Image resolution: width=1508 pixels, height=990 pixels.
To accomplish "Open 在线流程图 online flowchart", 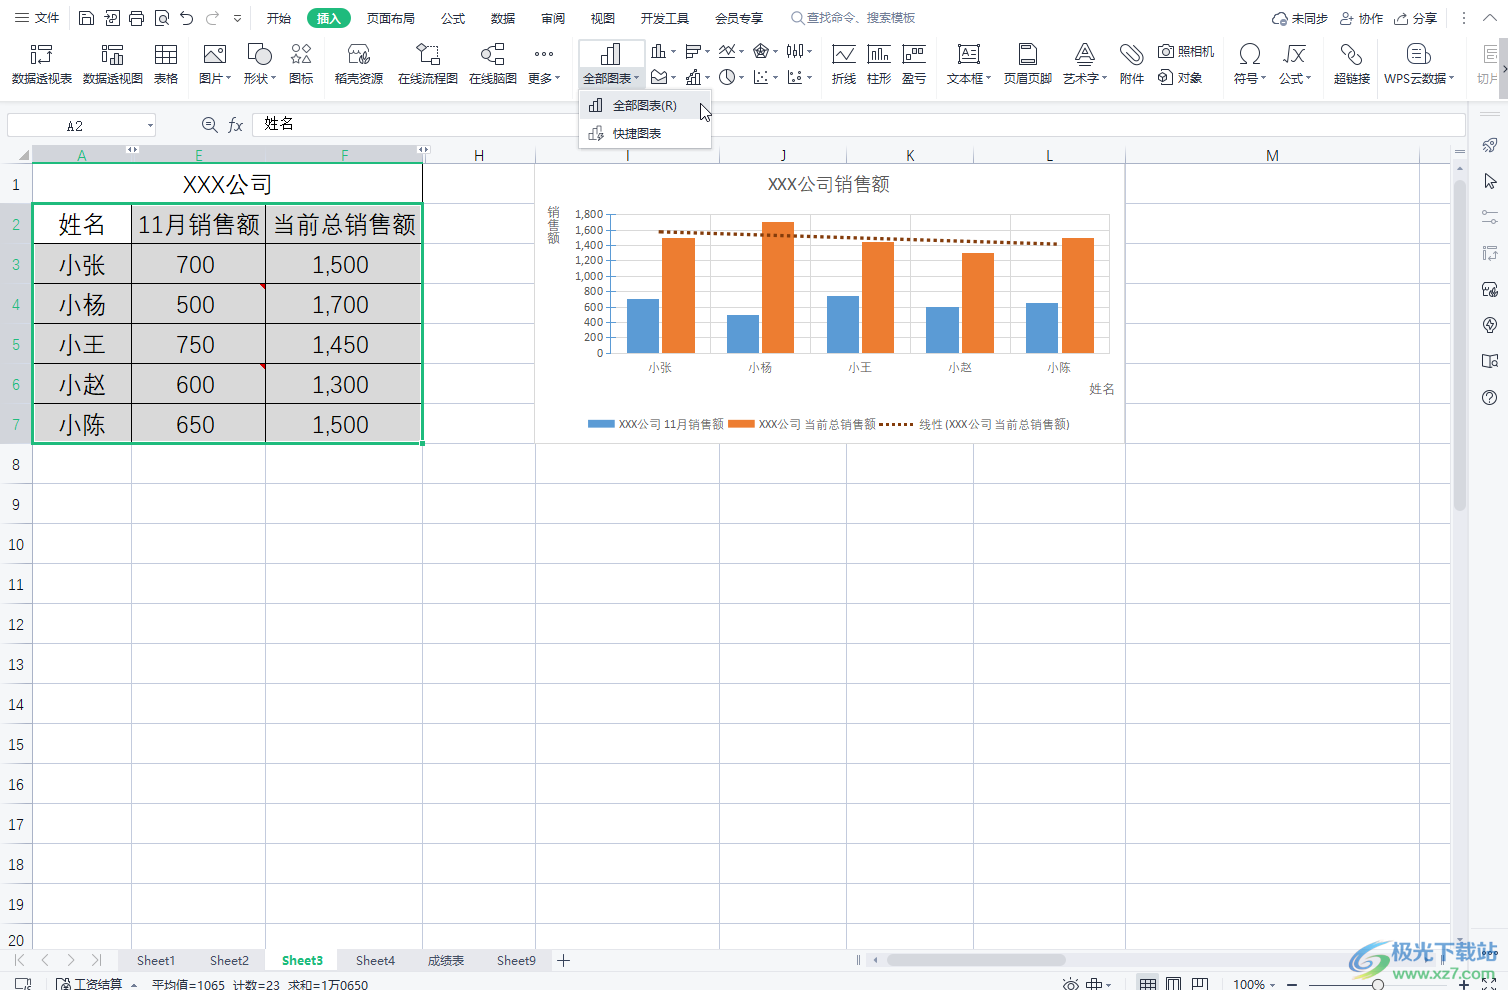I will click(x=428, y=64).
